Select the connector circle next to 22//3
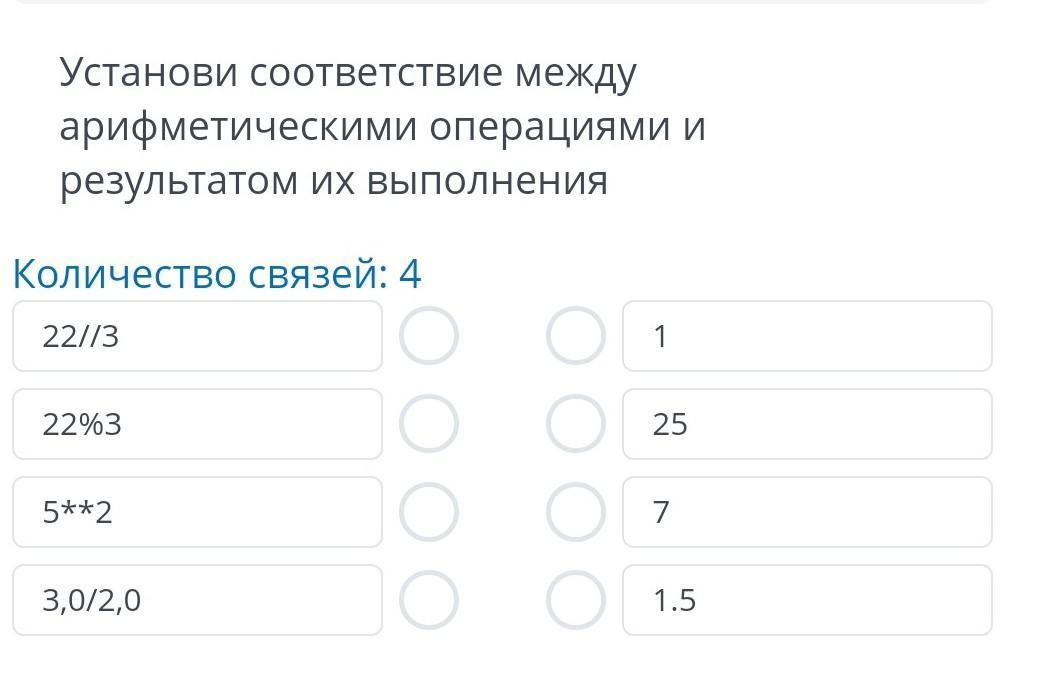Image resolution: width=1042 pixels, height=689 pixels. pyautogui.click(x=429, y=336)
